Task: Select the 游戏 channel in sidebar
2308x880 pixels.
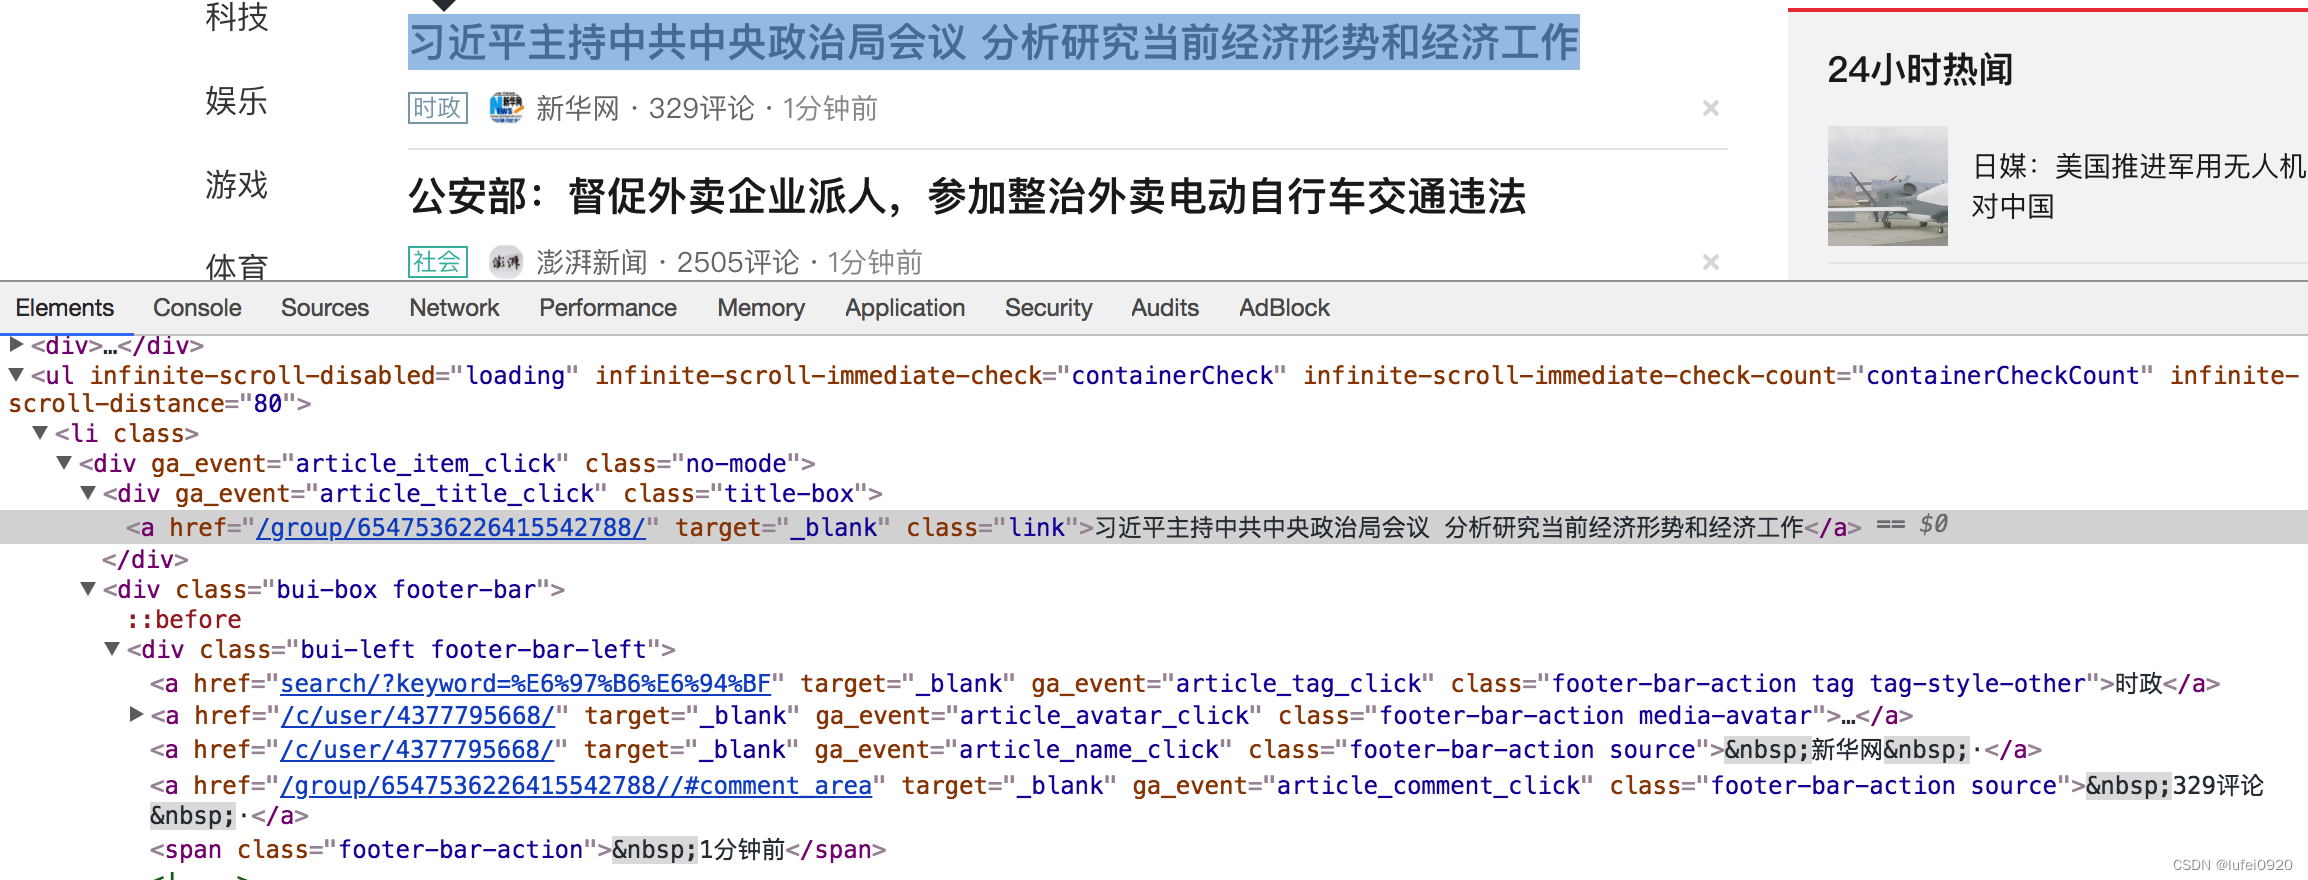Action: (237, 184)
